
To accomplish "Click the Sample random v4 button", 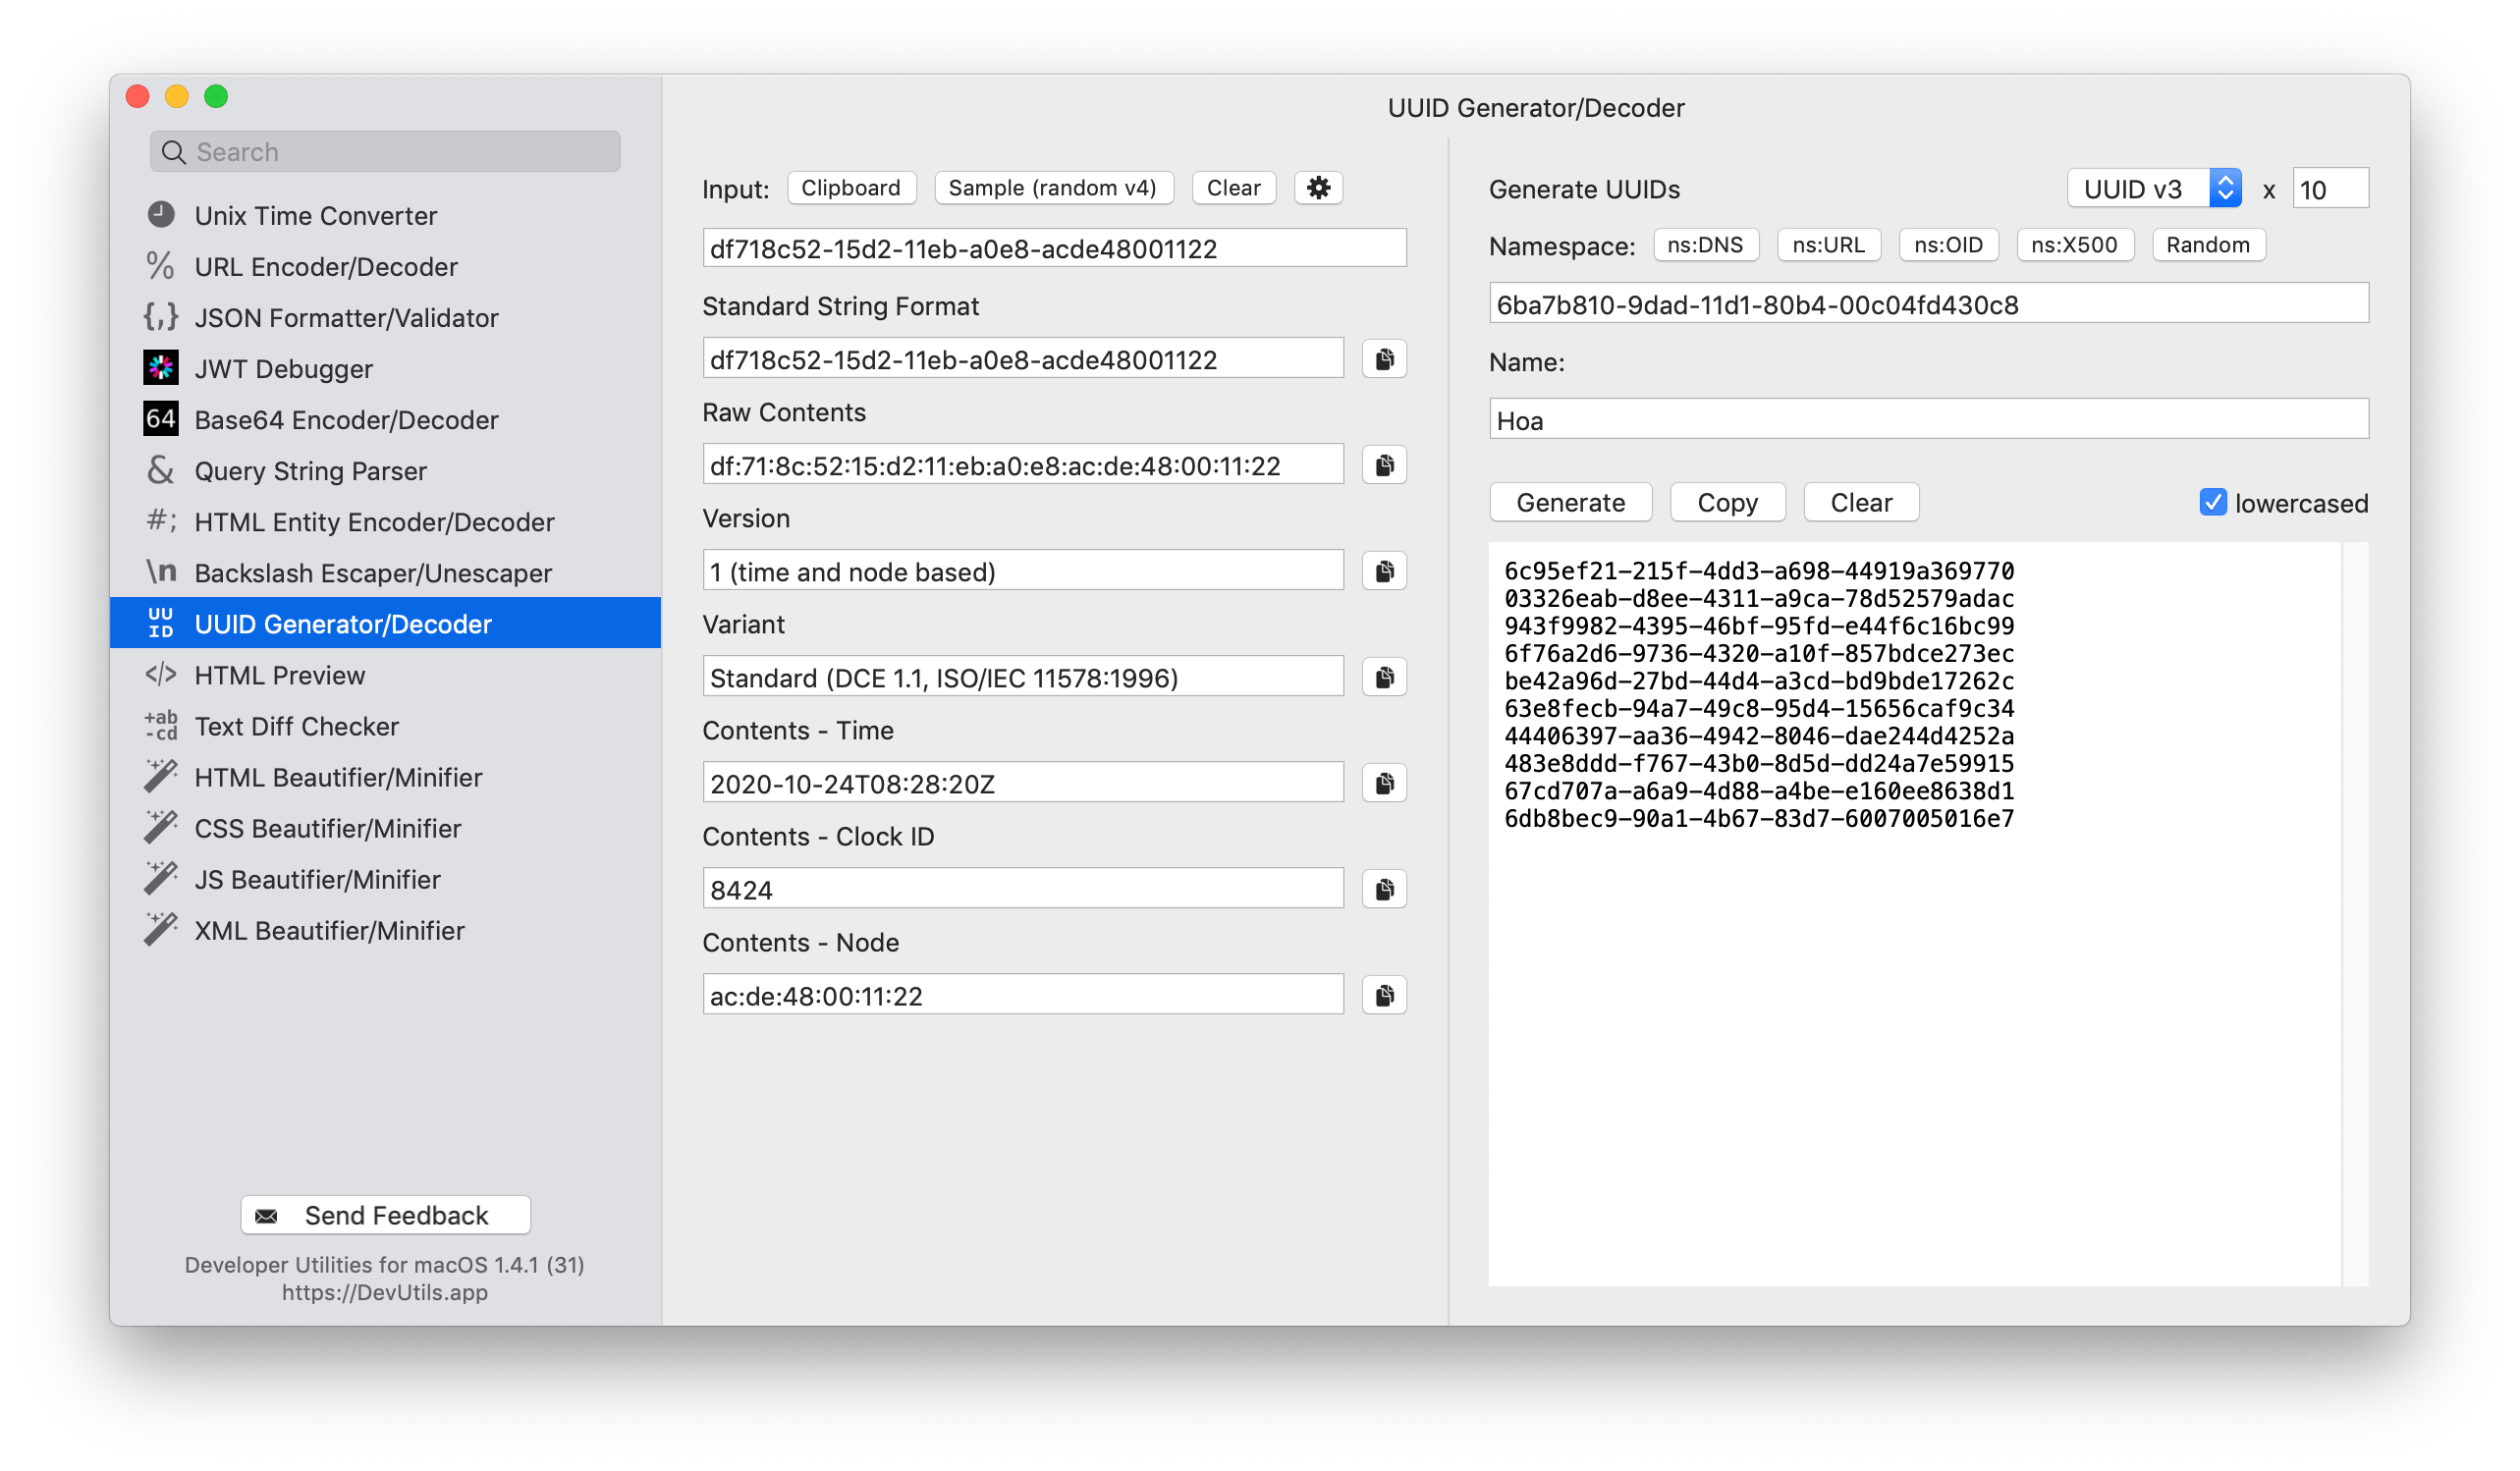I will coord(1051,188).
